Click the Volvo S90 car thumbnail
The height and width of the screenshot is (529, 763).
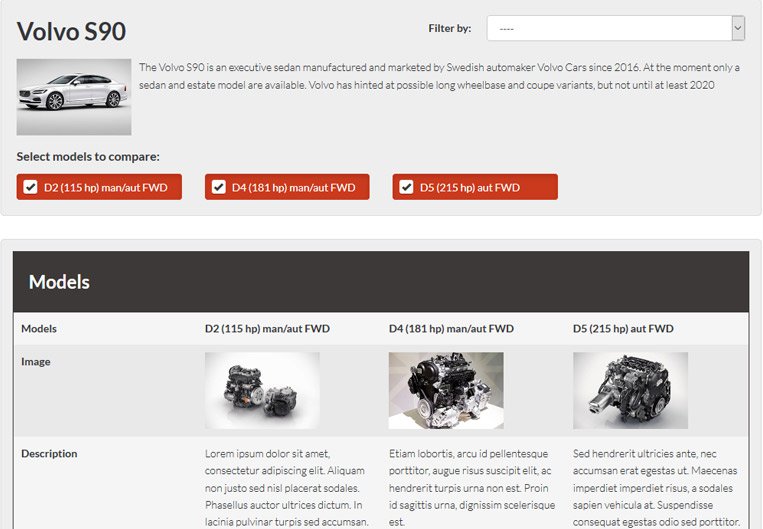(x=74, y=97)
